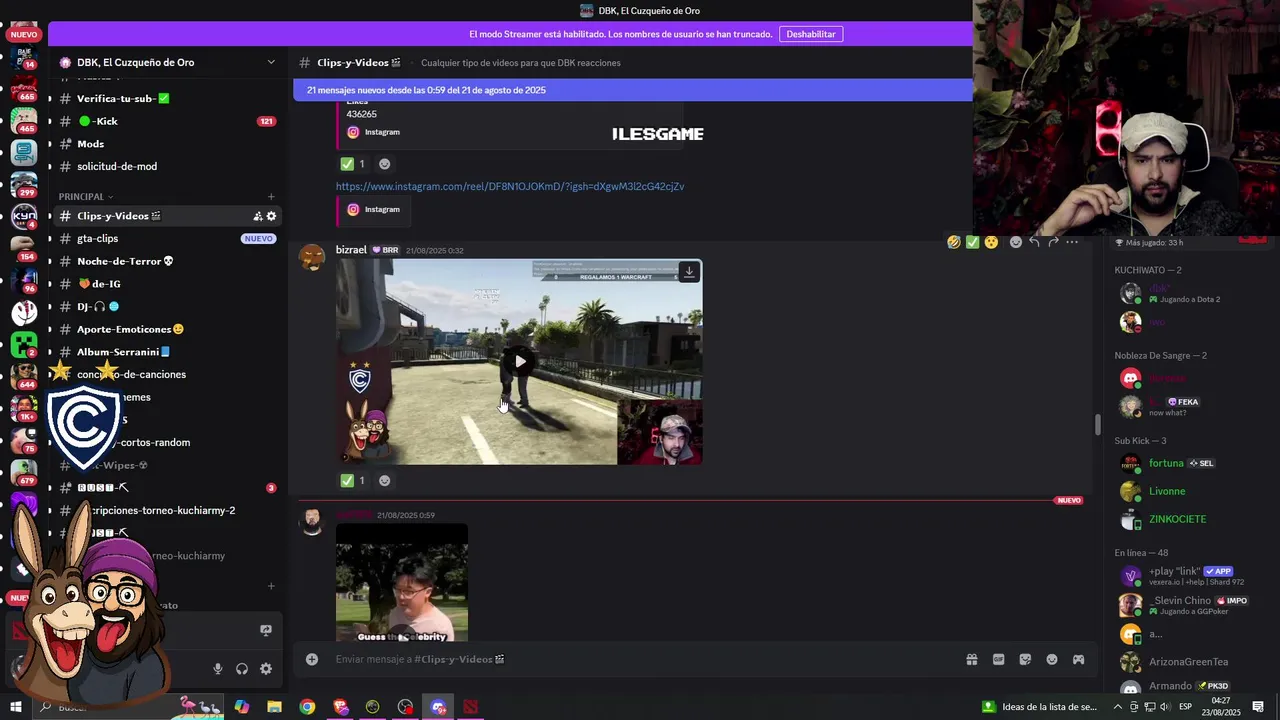Select the Minecraft creeper server icon
The height and width of the screenshot is (720, 1280).
point(24,345)
